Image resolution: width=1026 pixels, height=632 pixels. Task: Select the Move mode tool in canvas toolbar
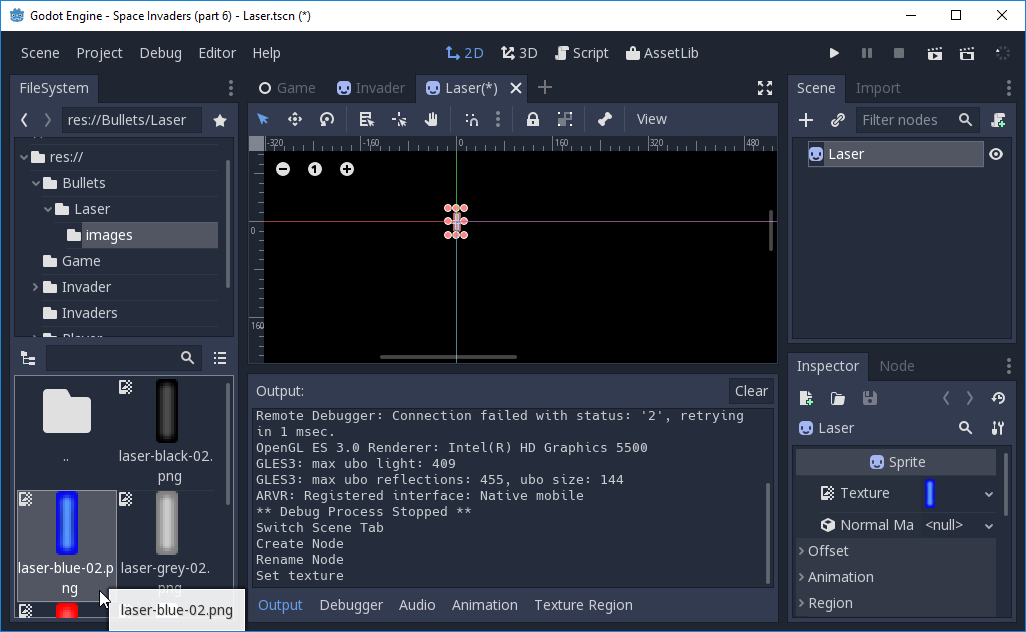[296, 119]
